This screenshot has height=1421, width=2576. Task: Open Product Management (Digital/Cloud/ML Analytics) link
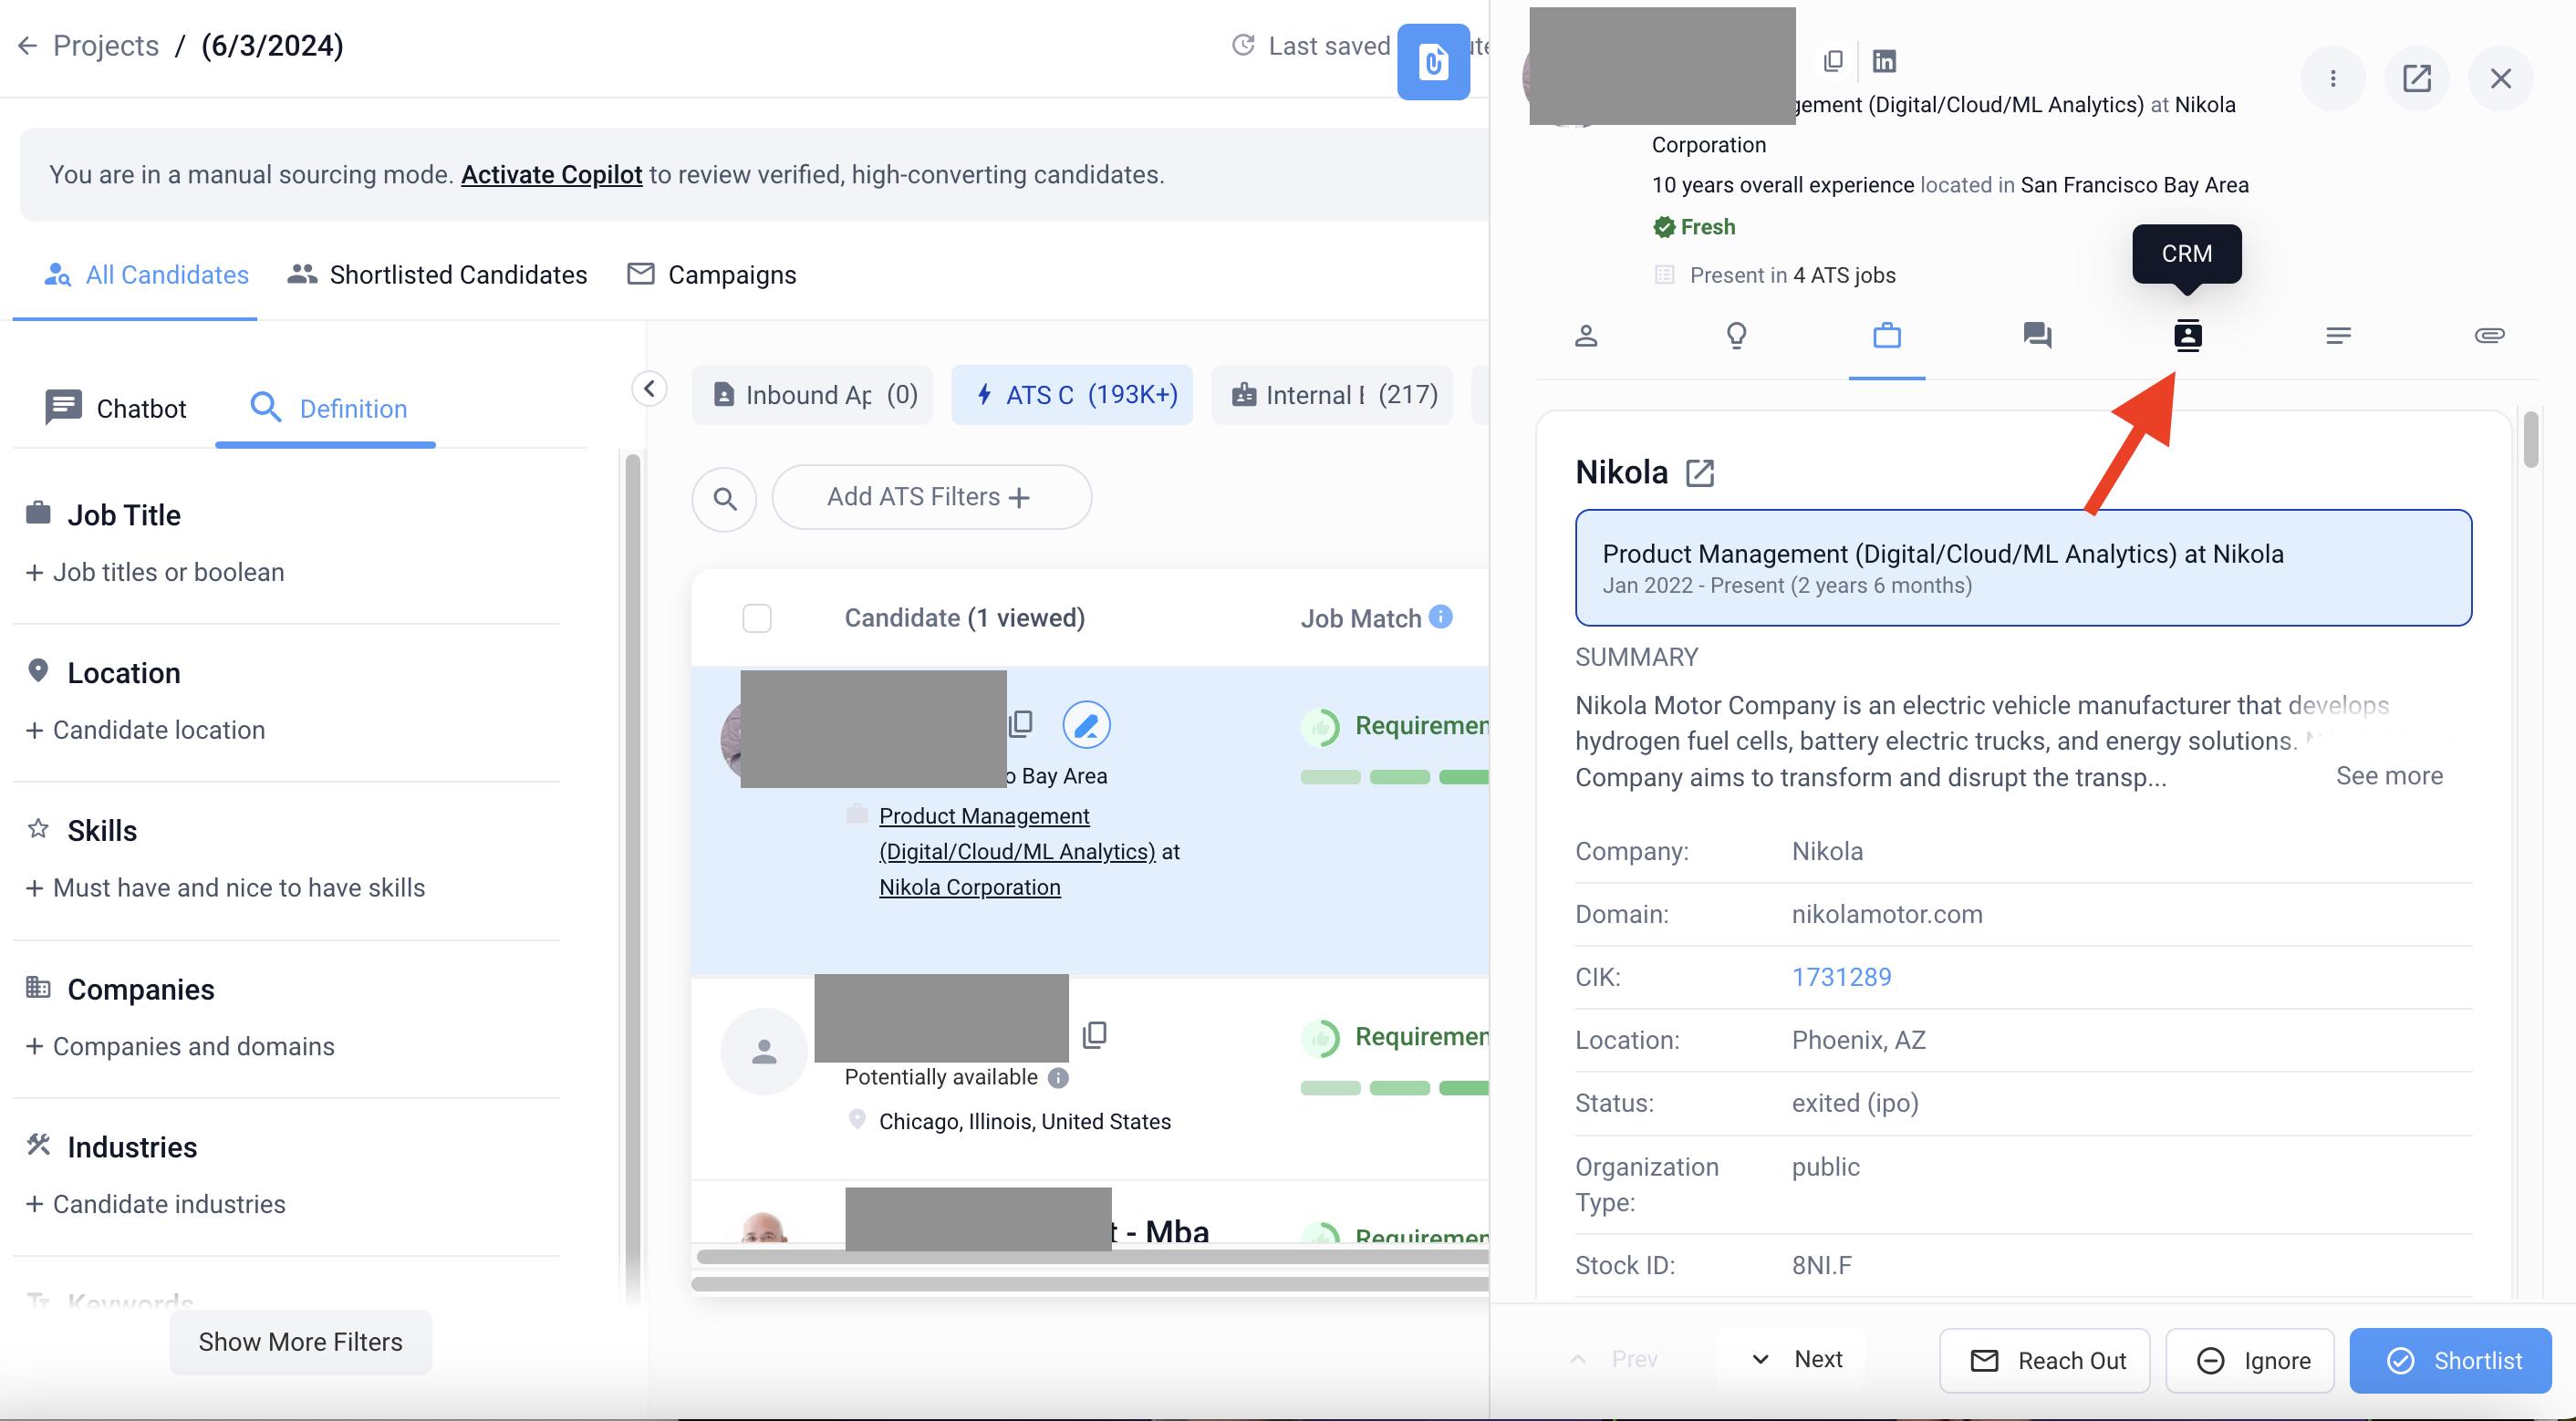[x=1017, y=834]
